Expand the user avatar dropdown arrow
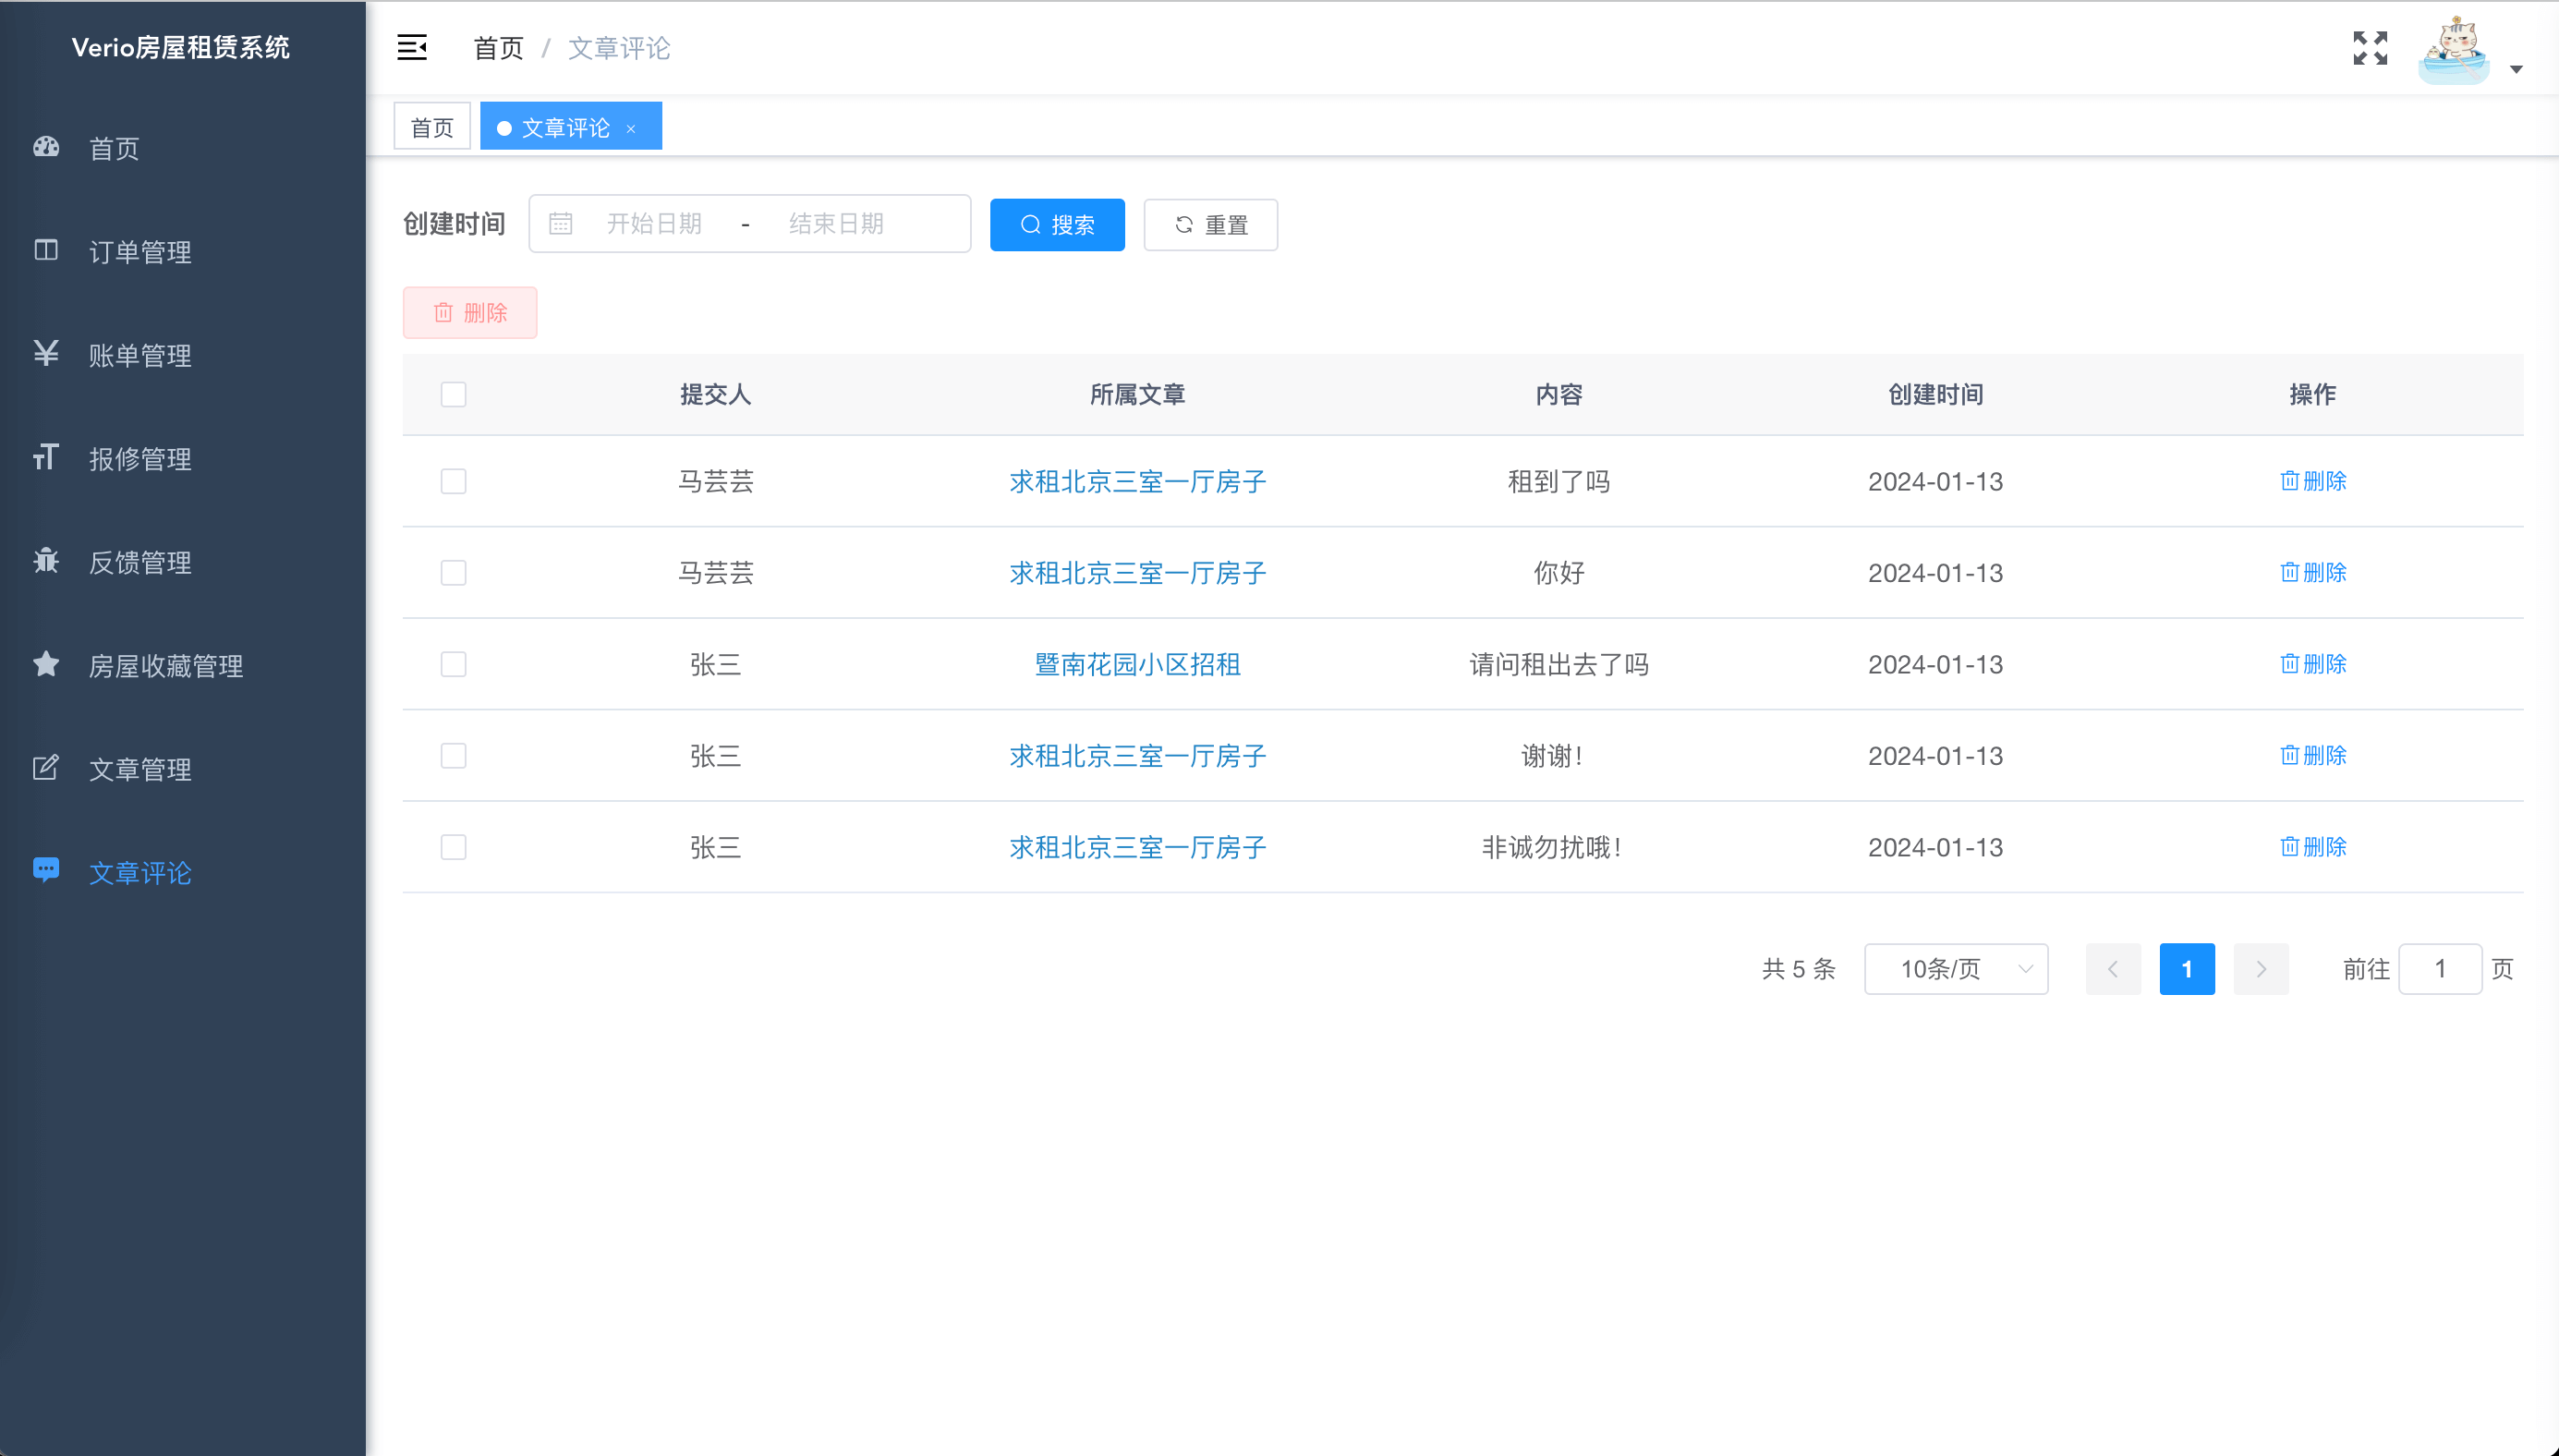2559x1456 pixels. [2516, 69]
